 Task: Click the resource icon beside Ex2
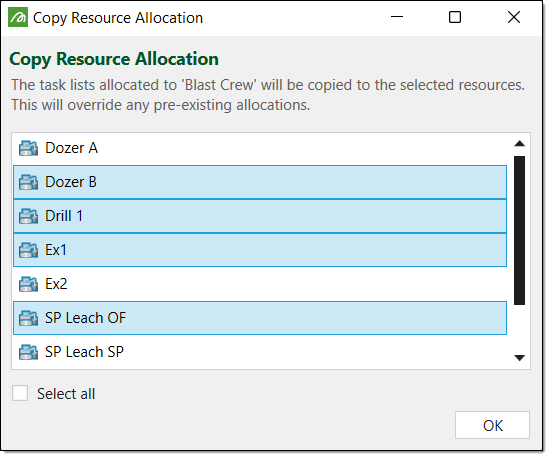click(28, 284)
